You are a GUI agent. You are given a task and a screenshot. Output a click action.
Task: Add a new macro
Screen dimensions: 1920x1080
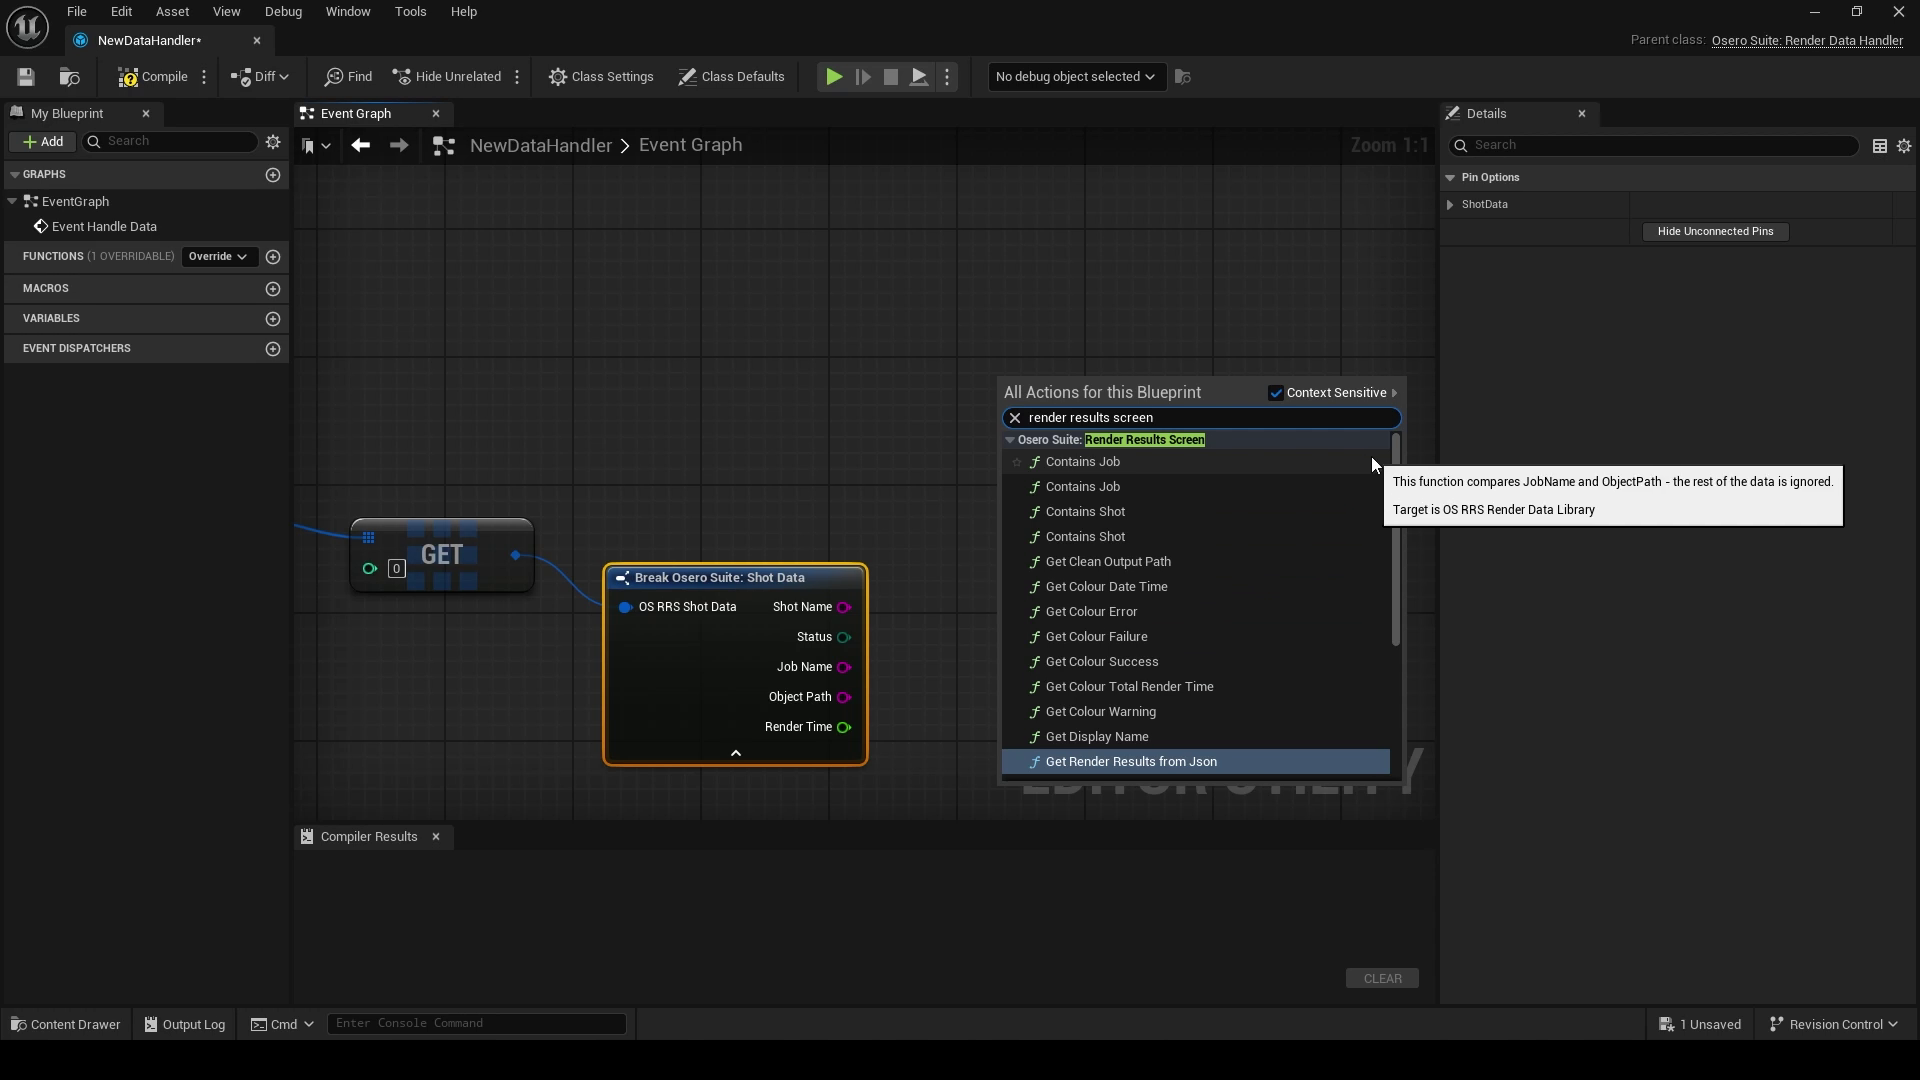click(273, 289)
